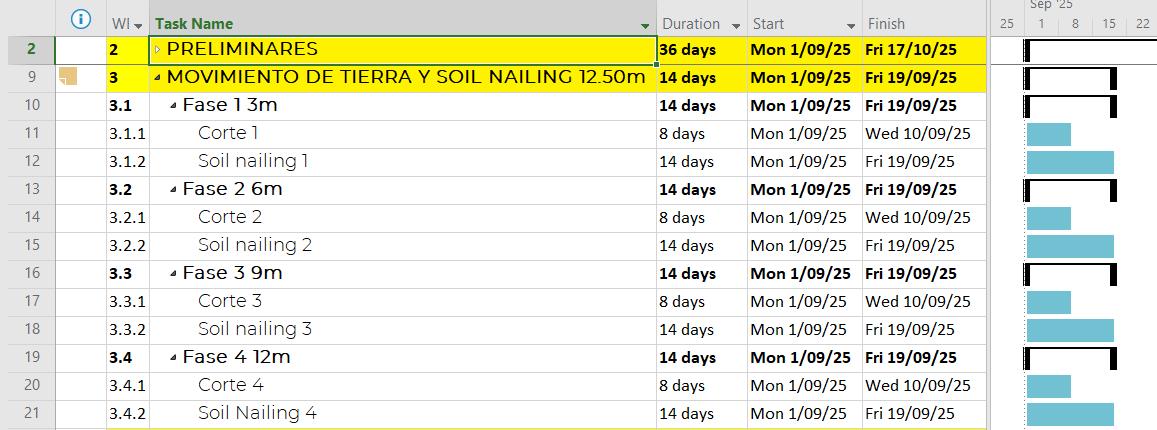
Task: Click the WBS cell 3.2.2
Action: point(128,246)
